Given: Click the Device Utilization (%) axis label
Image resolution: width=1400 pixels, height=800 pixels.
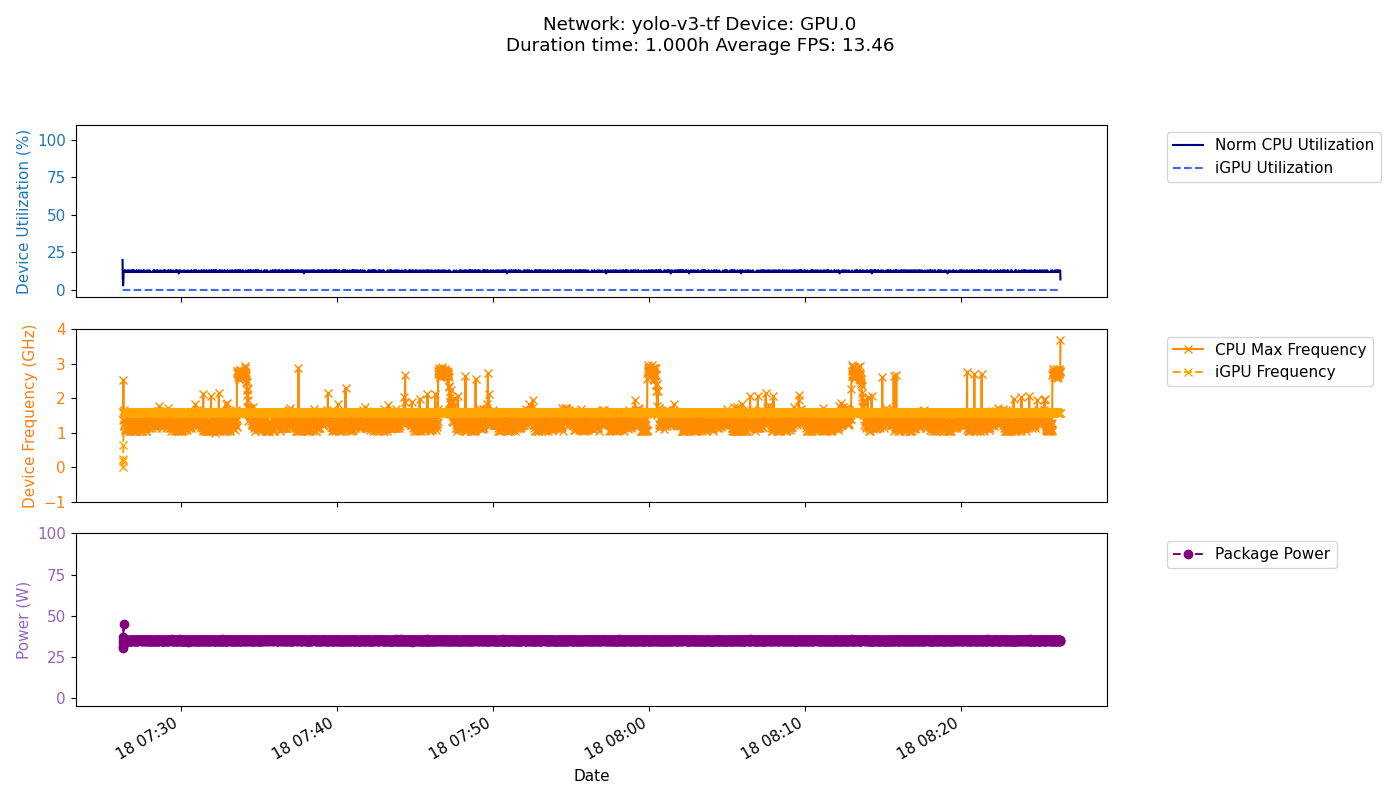Looking at the screenshot, I should click(24, 211).
